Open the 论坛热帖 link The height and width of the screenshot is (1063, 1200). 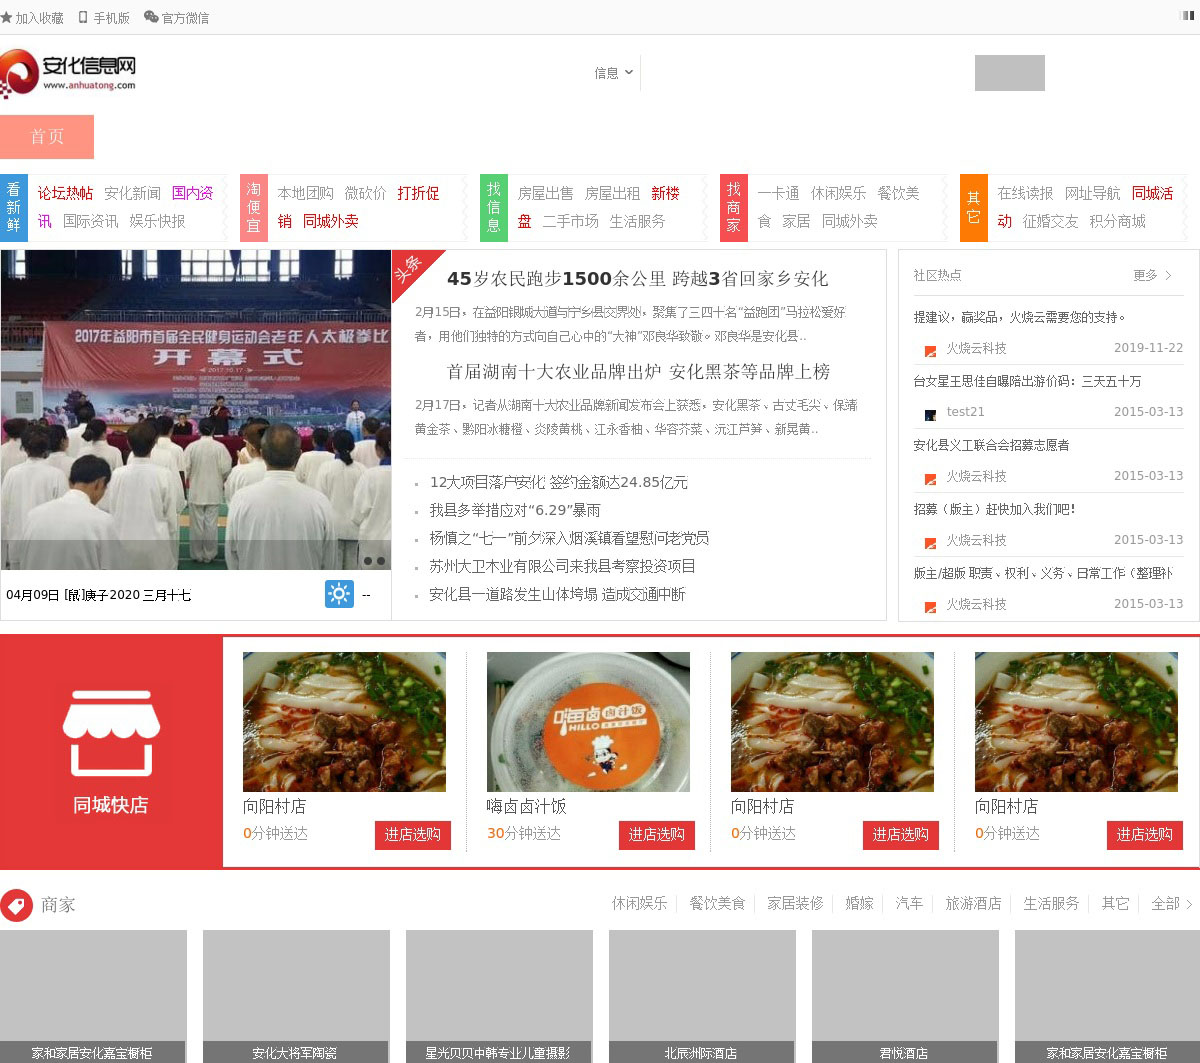pos(65,193)
